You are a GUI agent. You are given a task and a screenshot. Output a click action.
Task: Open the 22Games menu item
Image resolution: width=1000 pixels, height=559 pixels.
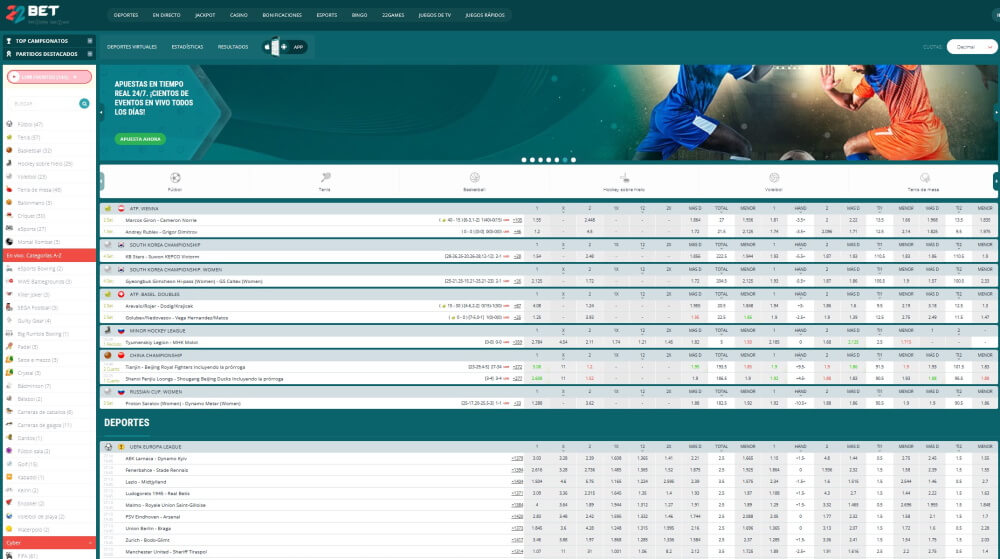pyautogui.click(x=393, y=15)
